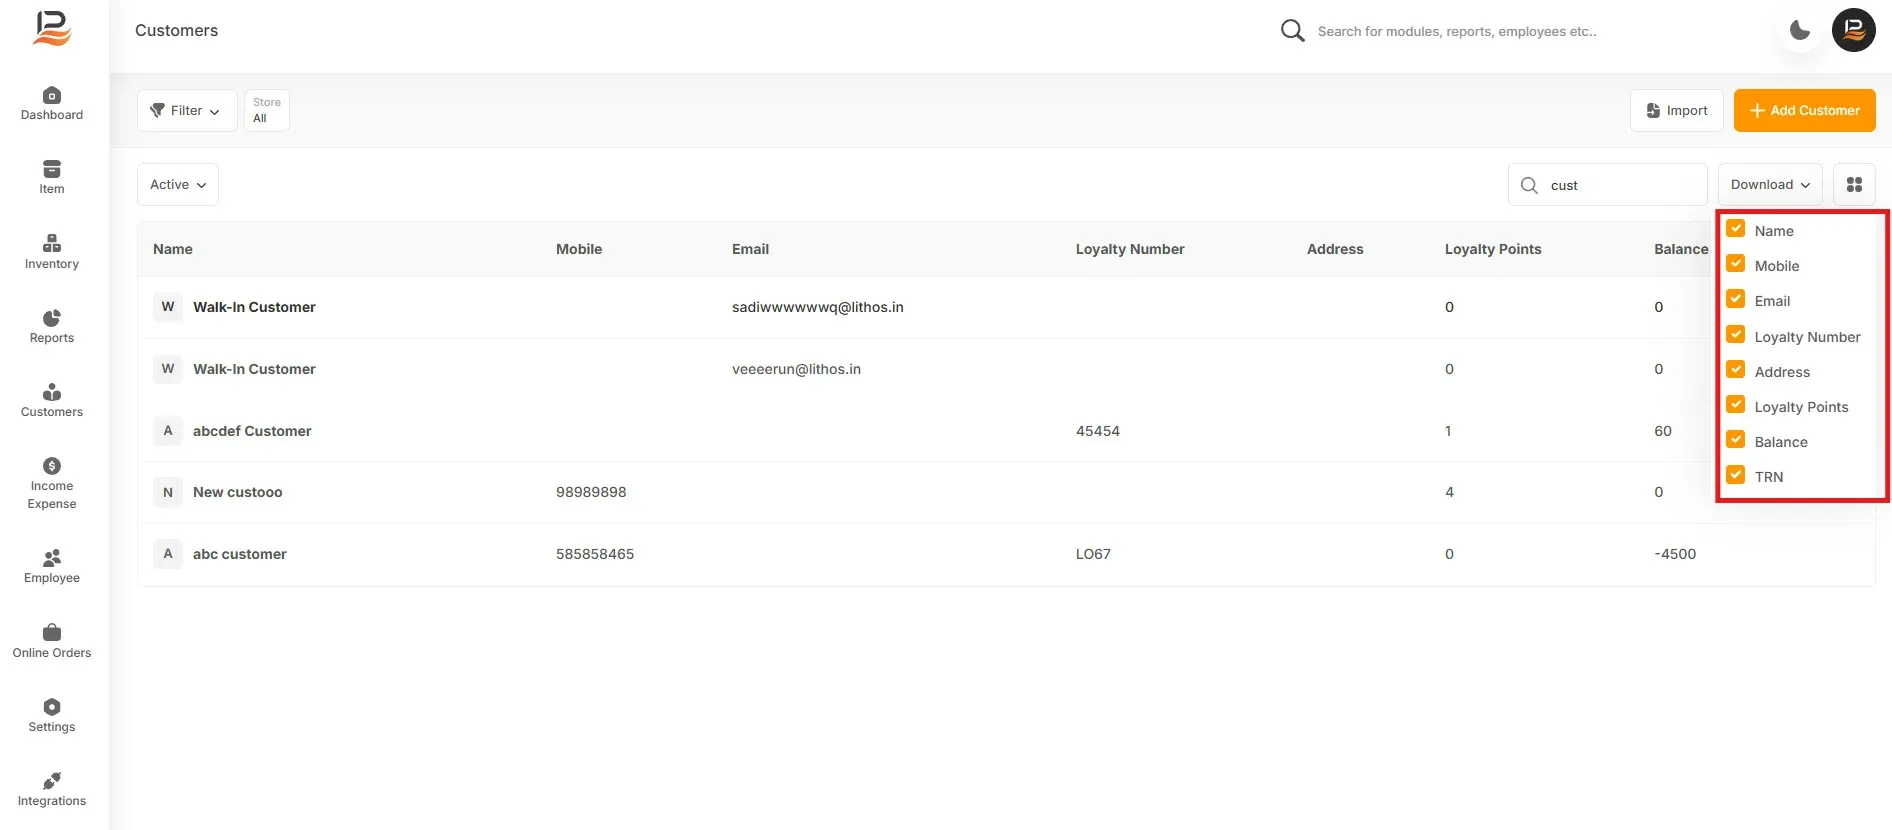Toggle the Balance column checkbox

[1736, 440]
